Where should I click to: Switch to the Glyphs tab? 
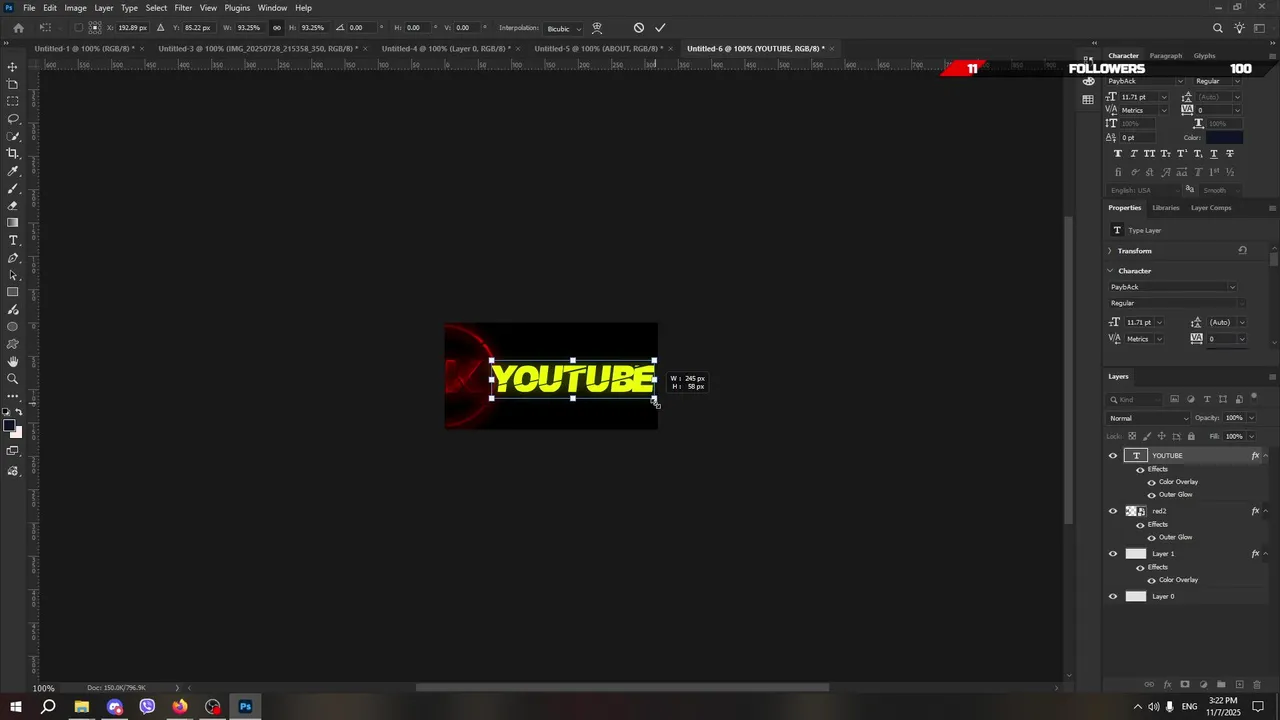[1204, 56]
